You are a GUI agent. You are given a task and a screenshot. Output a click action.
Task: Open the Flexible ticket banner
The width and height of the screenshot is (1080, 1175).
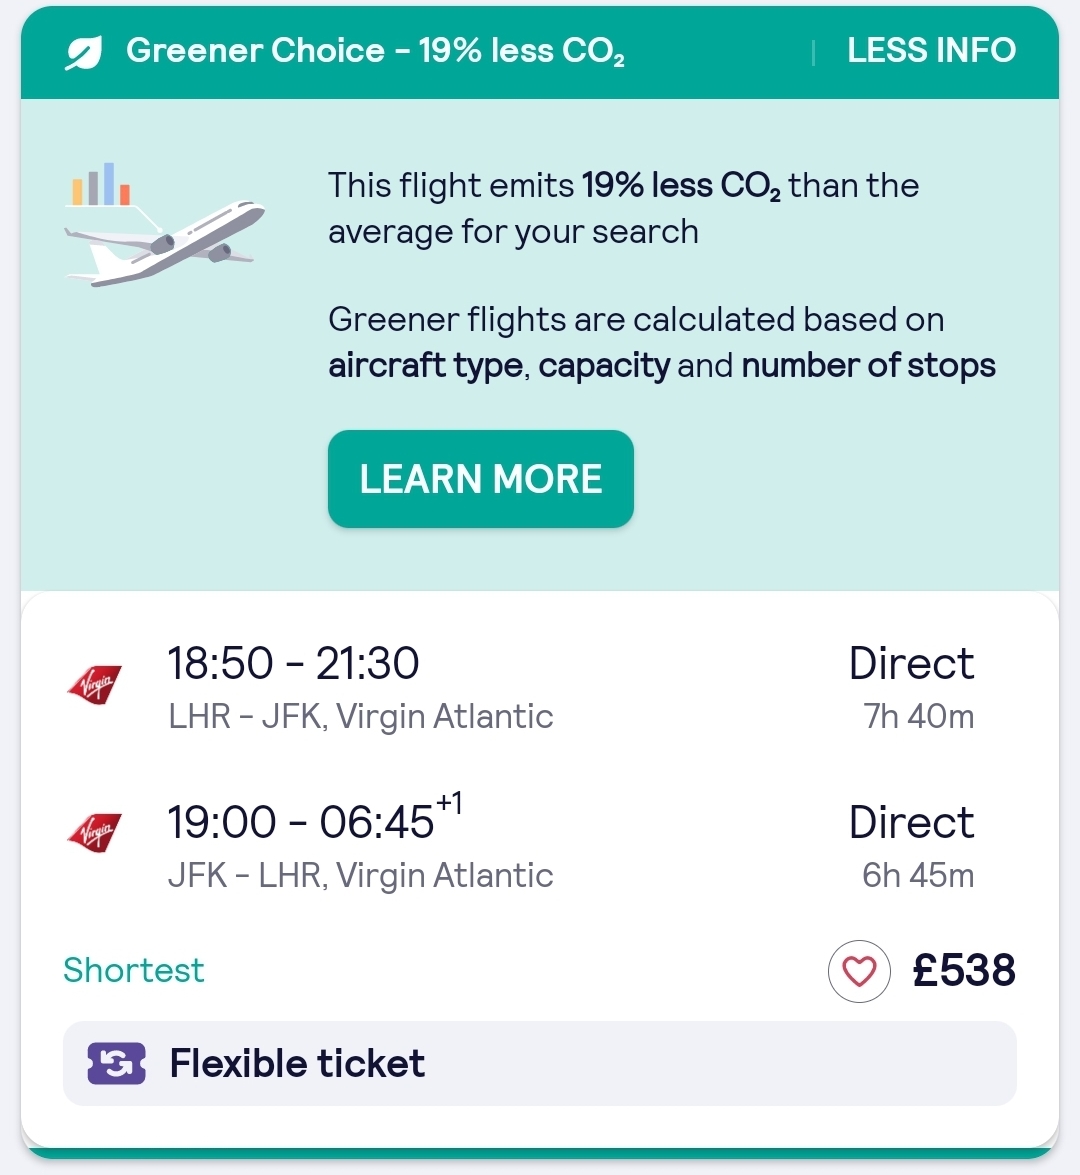(x=540, y=1063)
